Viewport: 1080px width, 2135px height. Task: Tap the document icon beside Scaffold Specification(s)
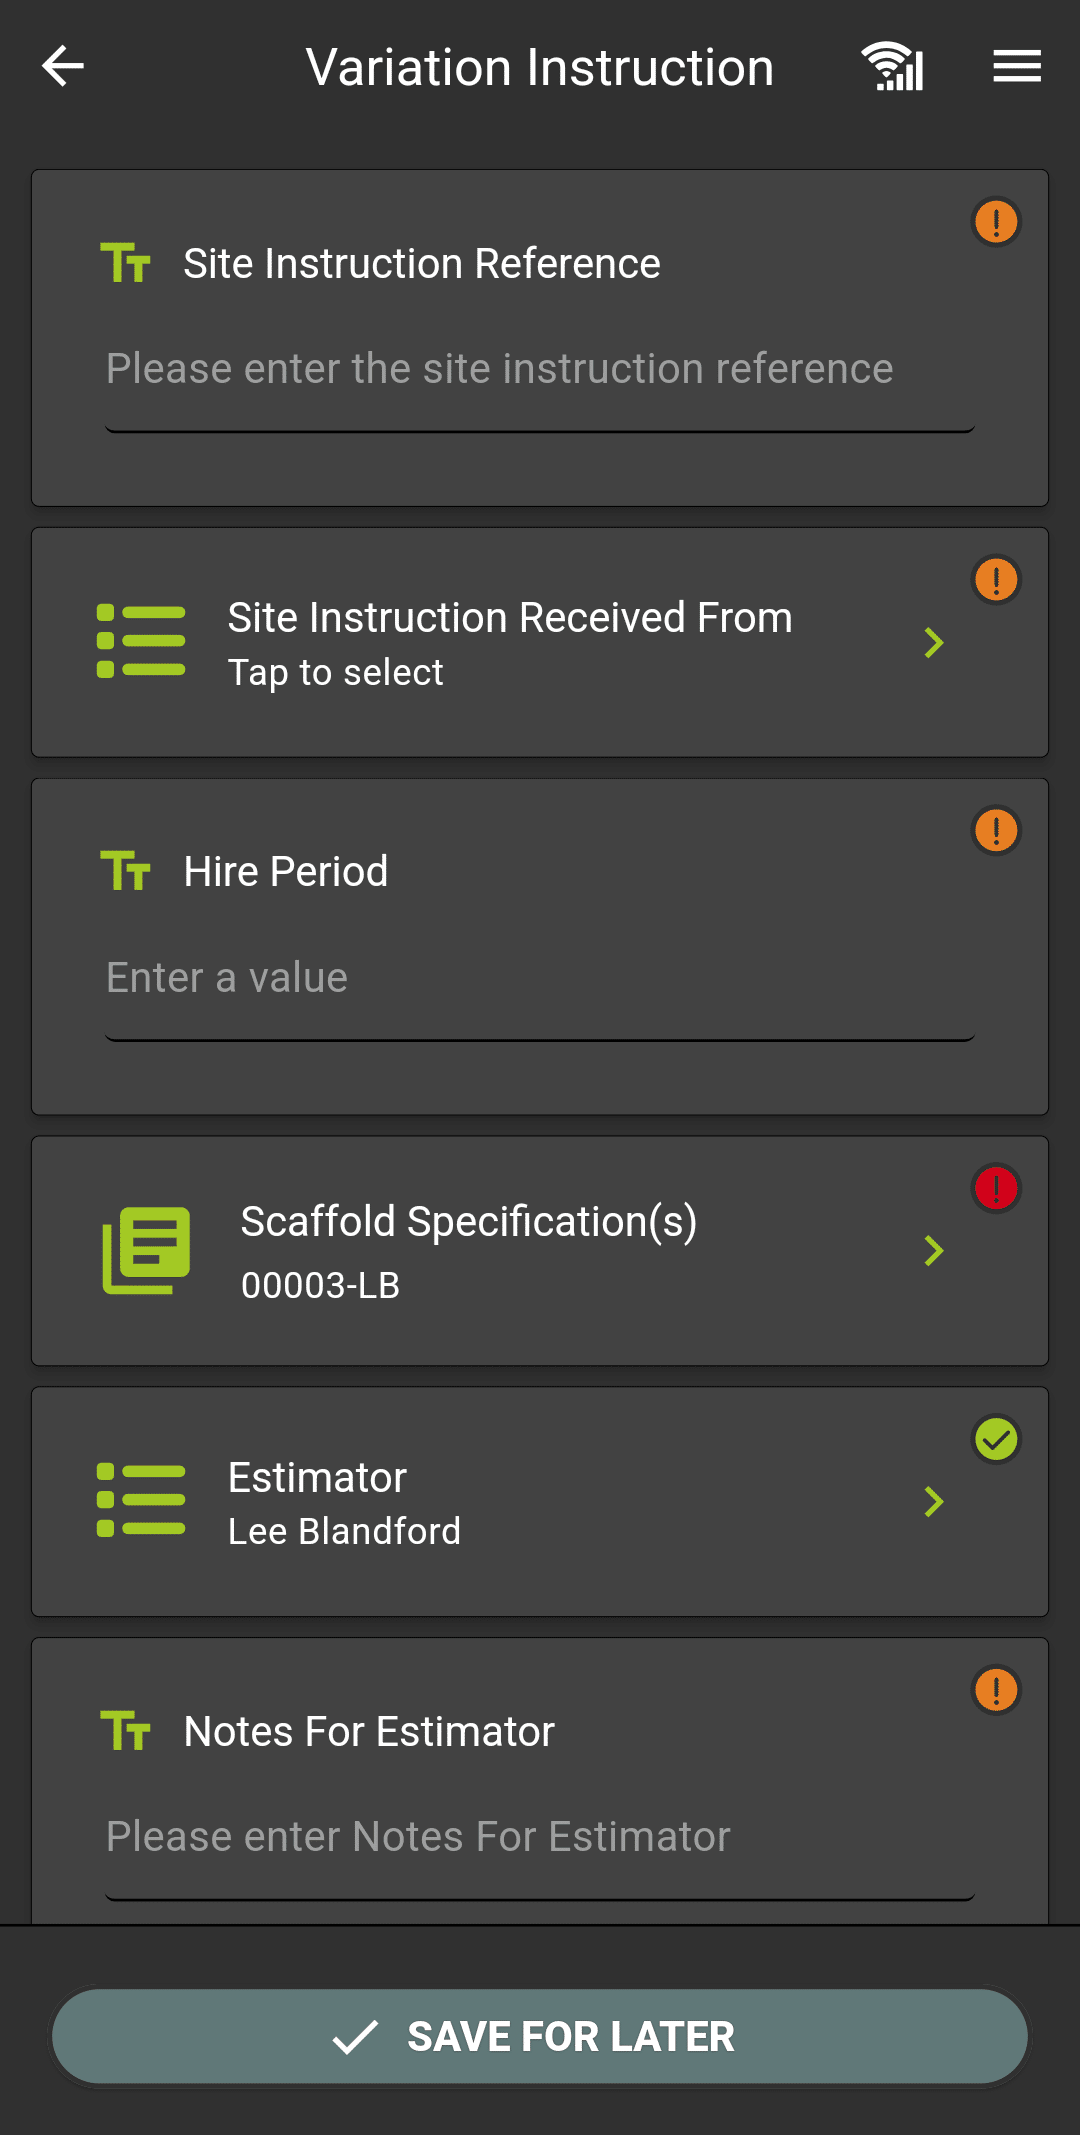(x=147, y=1250)
